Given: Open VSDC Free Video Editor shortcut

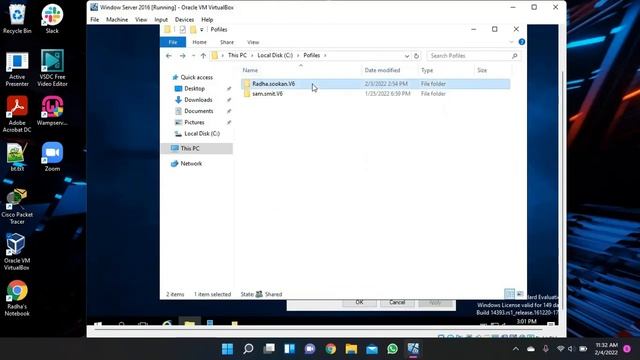Looking at the screenshot, I should tap(52, 69).
